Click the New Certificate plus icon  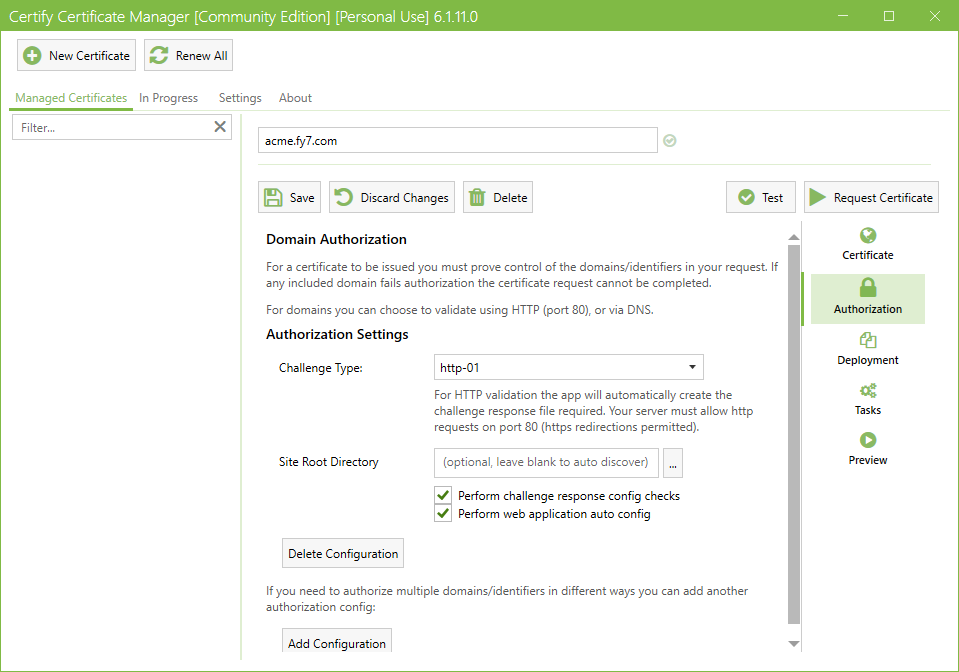tap(32, 56)
